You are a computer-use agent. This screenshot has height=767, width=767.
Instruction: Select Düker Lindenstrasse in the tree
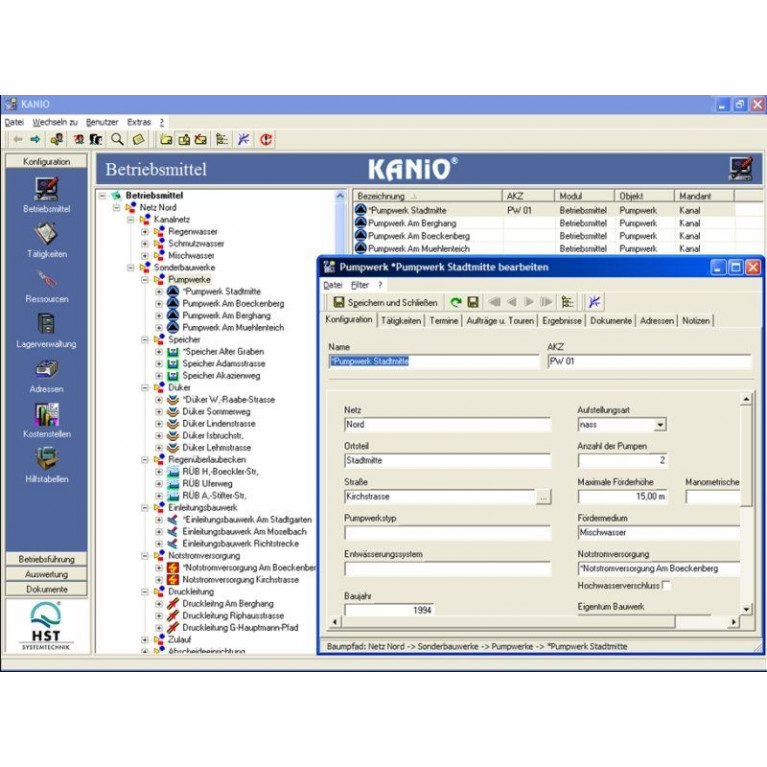tap(219, 424)
